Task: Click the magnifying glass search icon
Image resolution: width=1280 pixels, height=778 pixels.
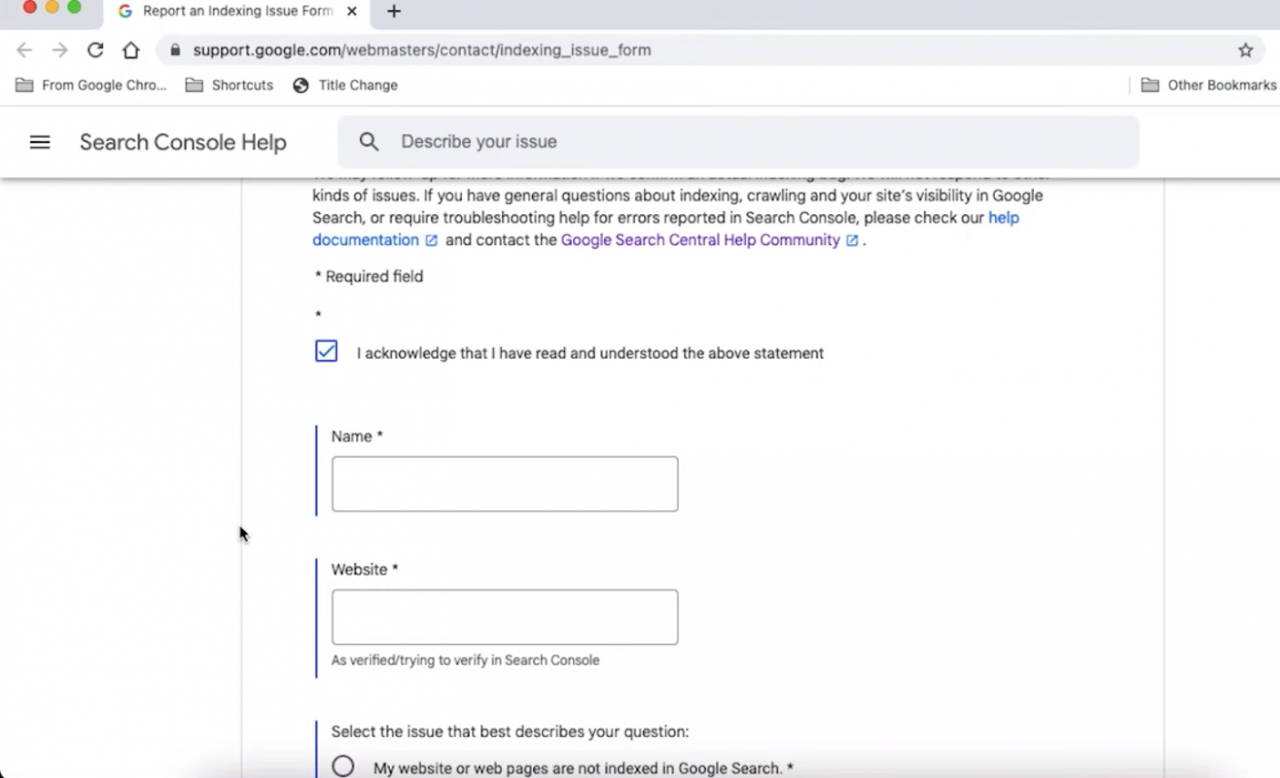Action: (x=369, y=142)
